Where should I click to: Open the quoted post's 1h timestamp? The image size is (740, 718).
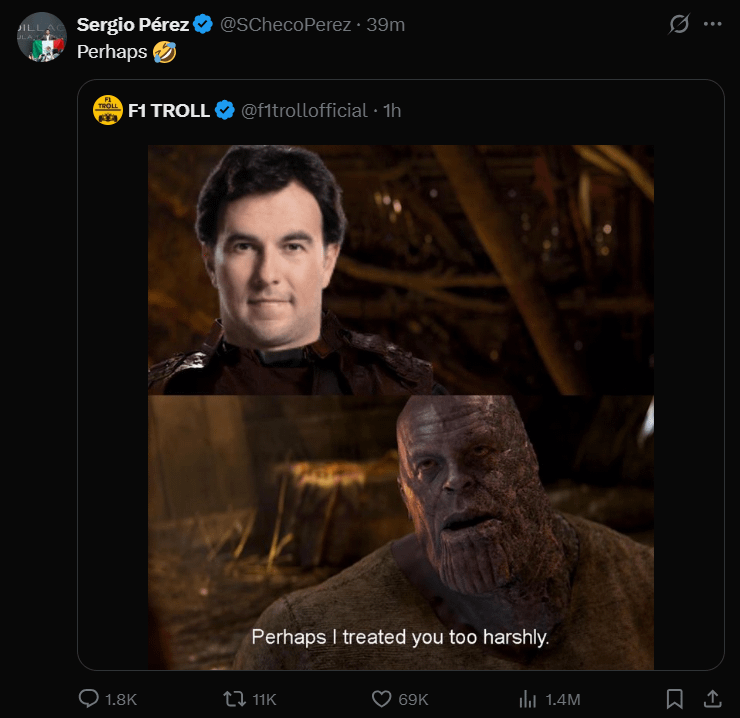(x=392, y=110)
